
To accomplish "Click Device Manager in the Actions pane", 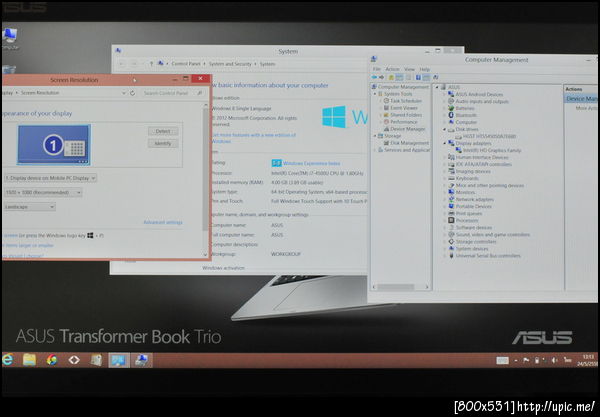I will (x=581, y=99).
